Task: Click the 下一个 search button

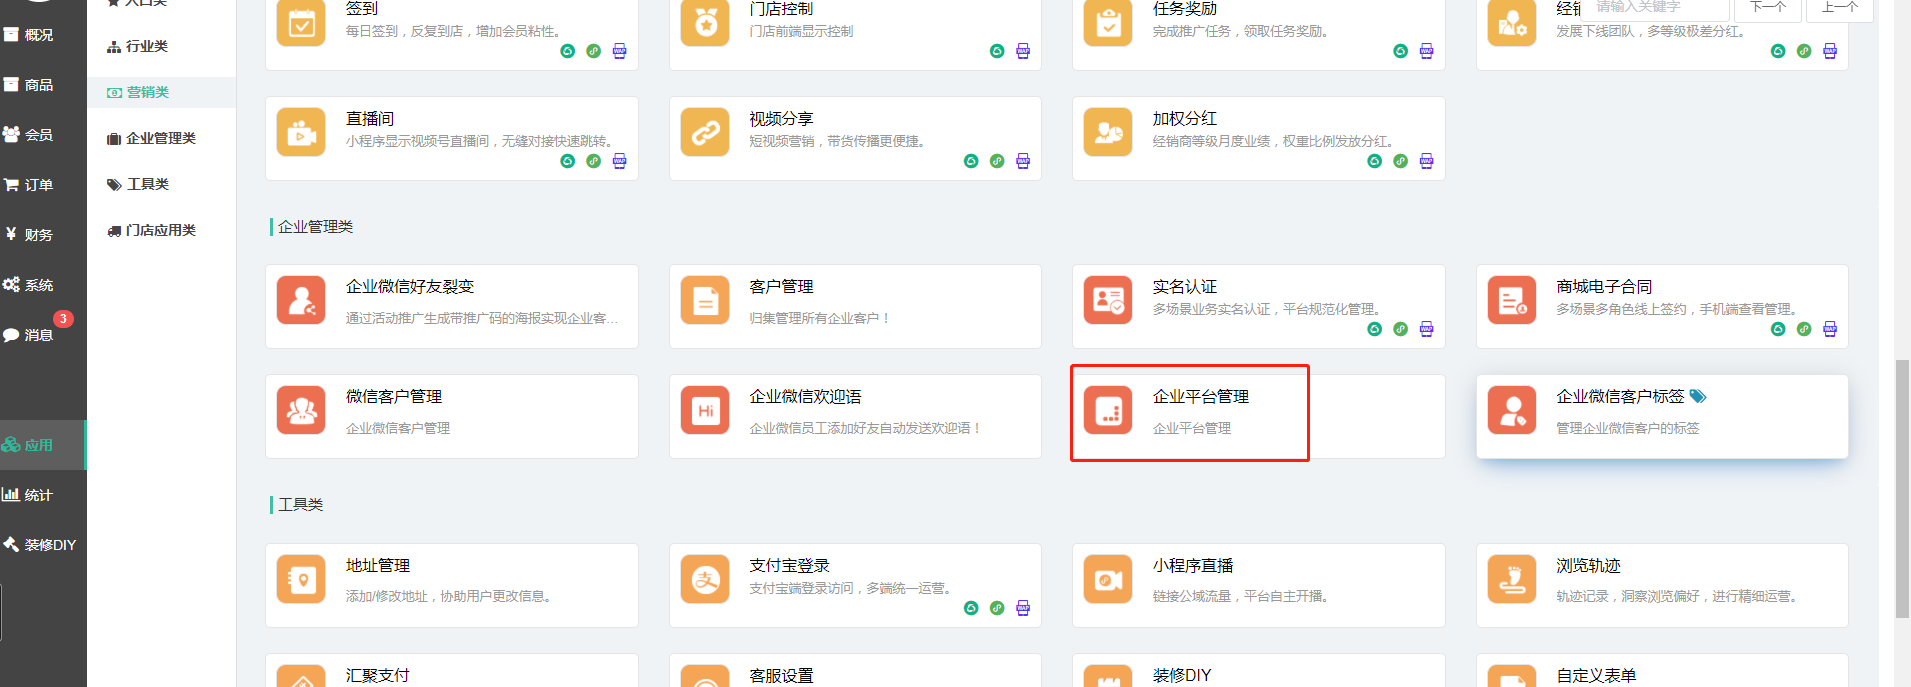Action: tap(1767, 8)
